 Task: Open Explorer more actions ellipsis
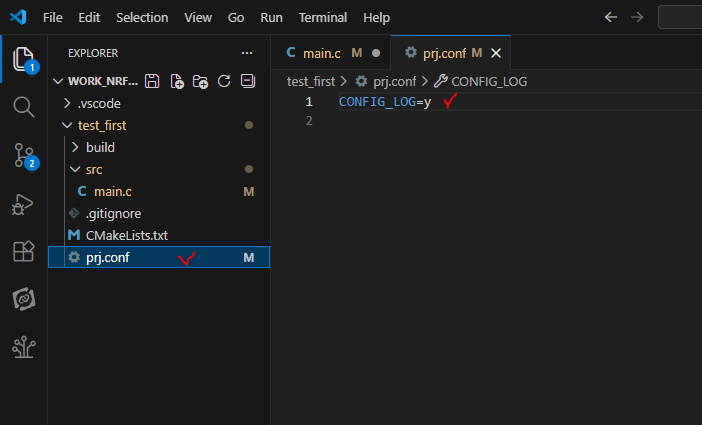(247, 53)
